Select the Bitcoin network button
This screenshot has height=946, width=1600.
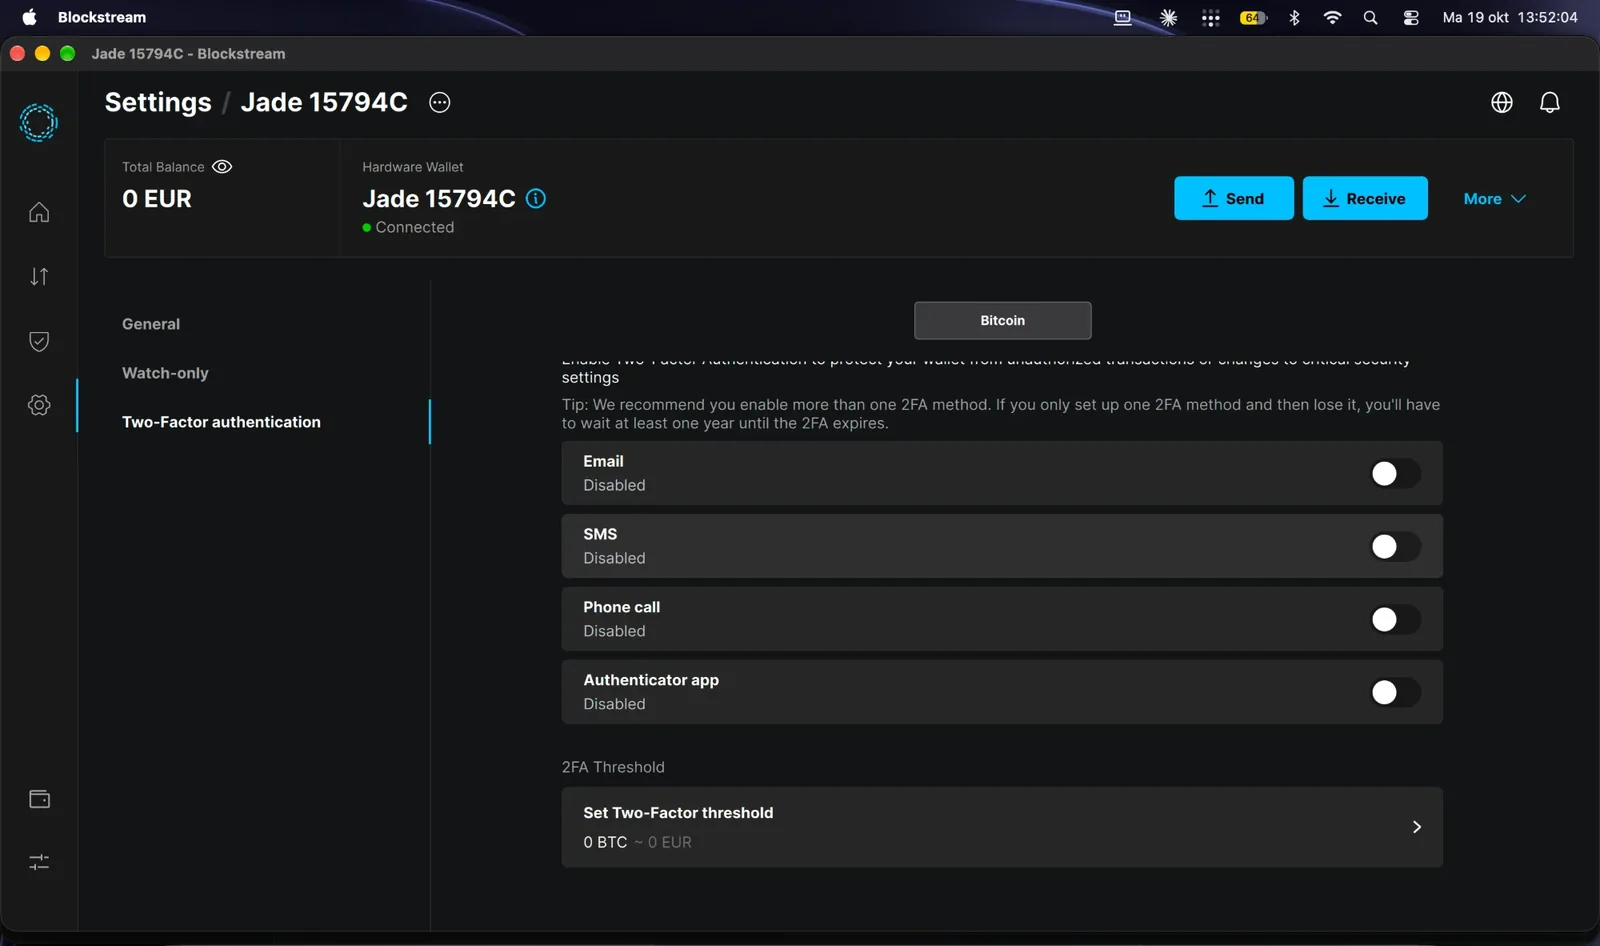1003,320
